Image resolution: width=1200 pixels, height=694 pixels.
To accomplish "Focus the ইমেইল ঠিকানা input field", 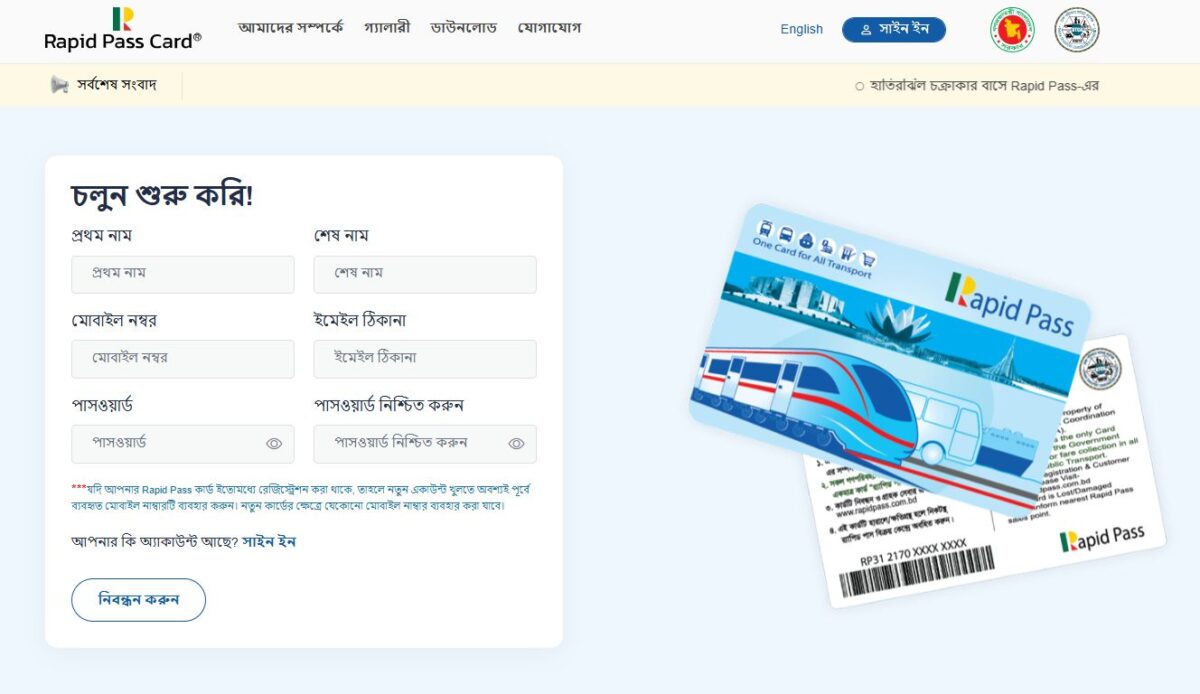I will [x=425, y=359].
